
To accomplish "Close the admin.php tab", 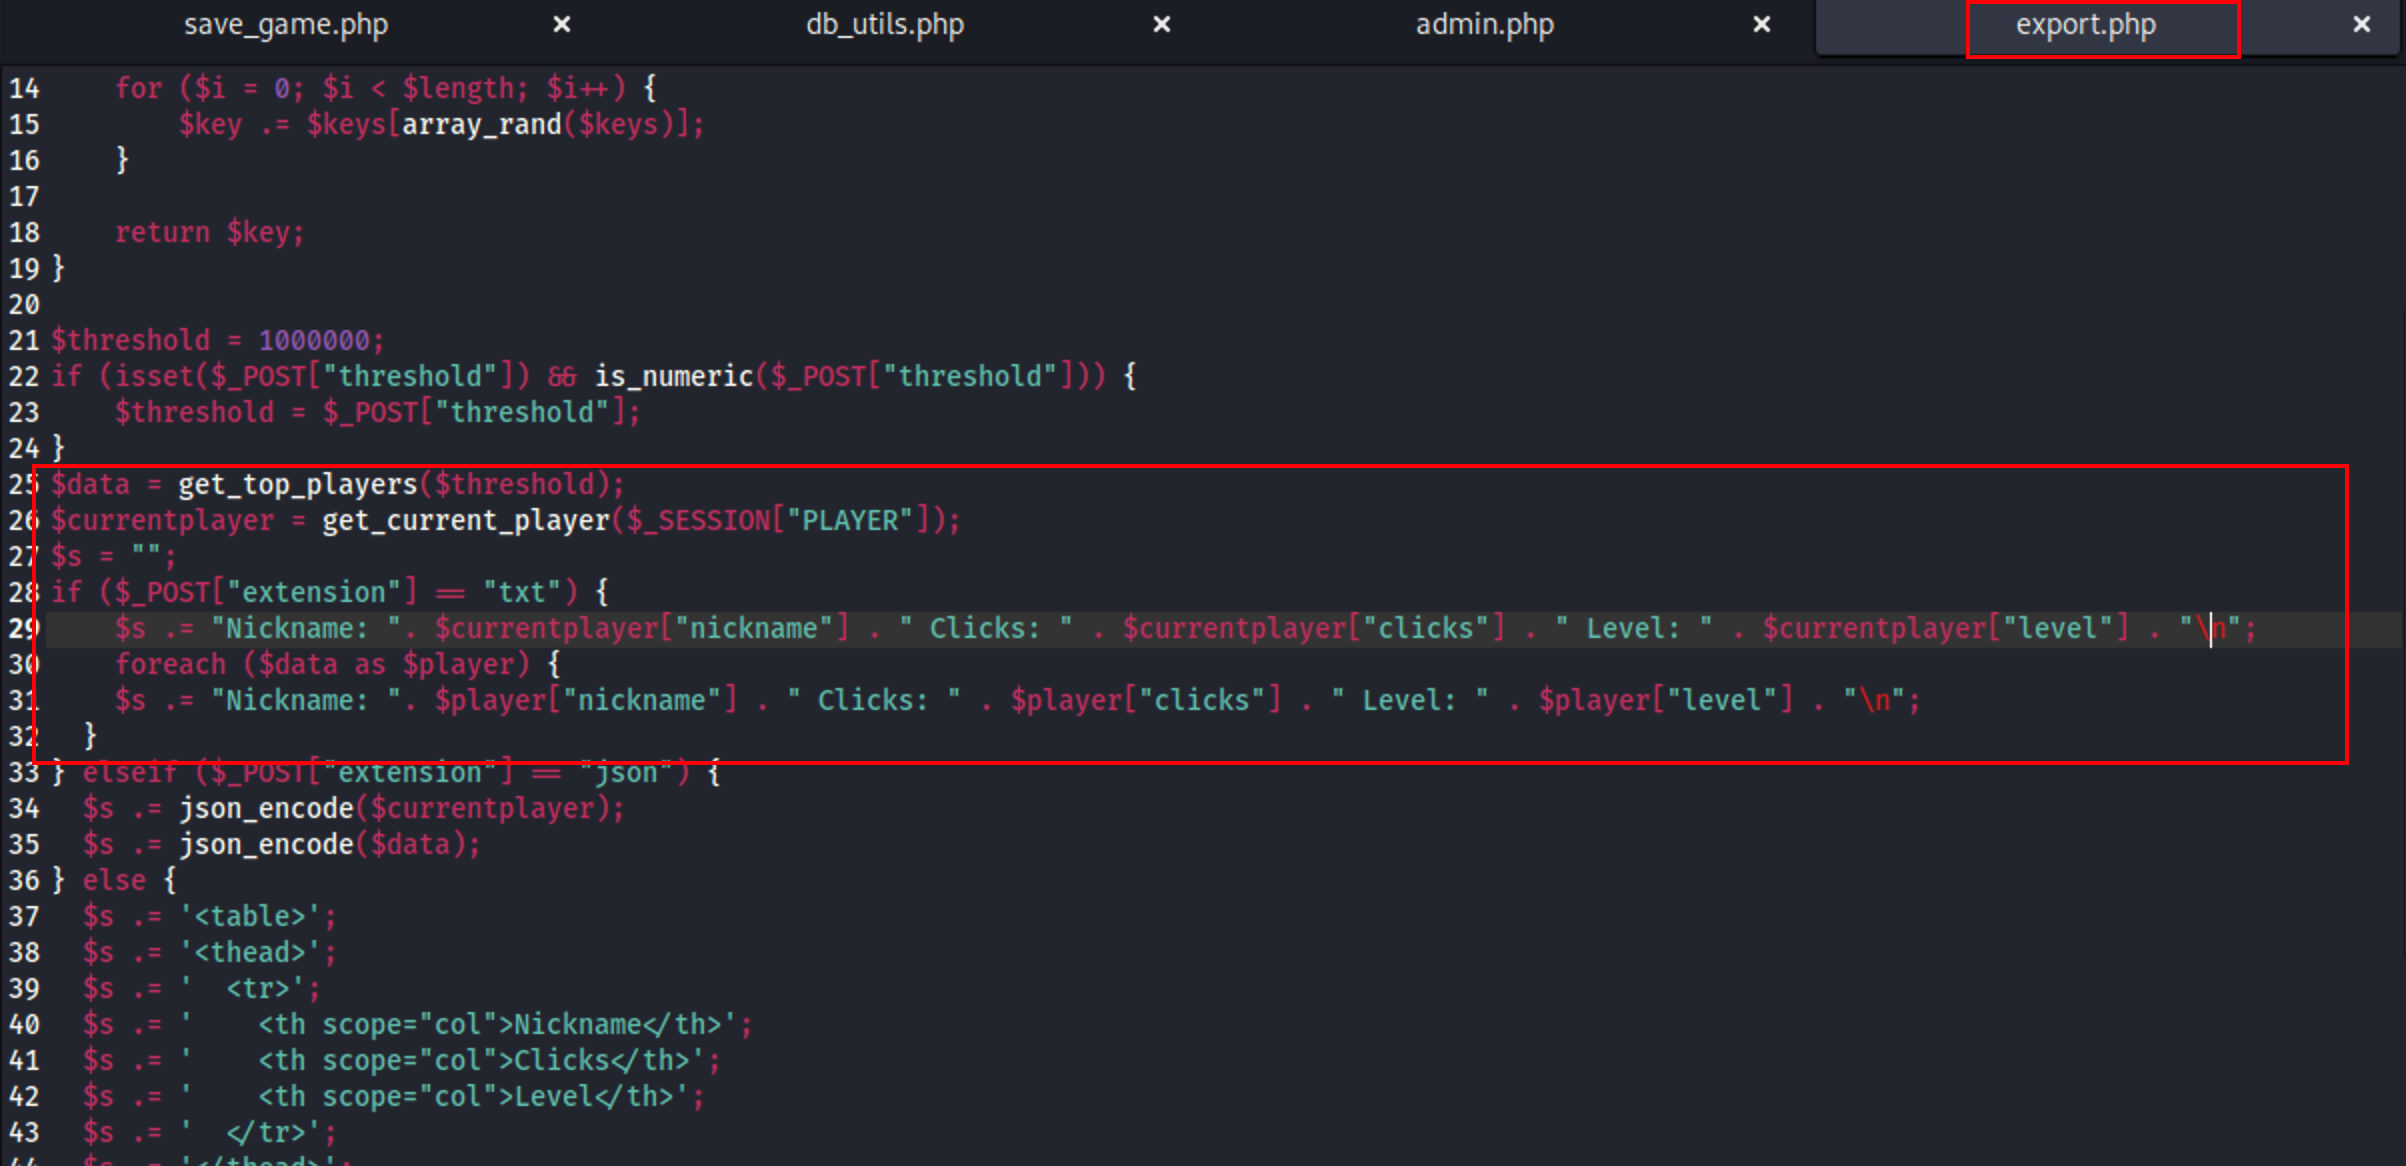I will click(1761, 24).
